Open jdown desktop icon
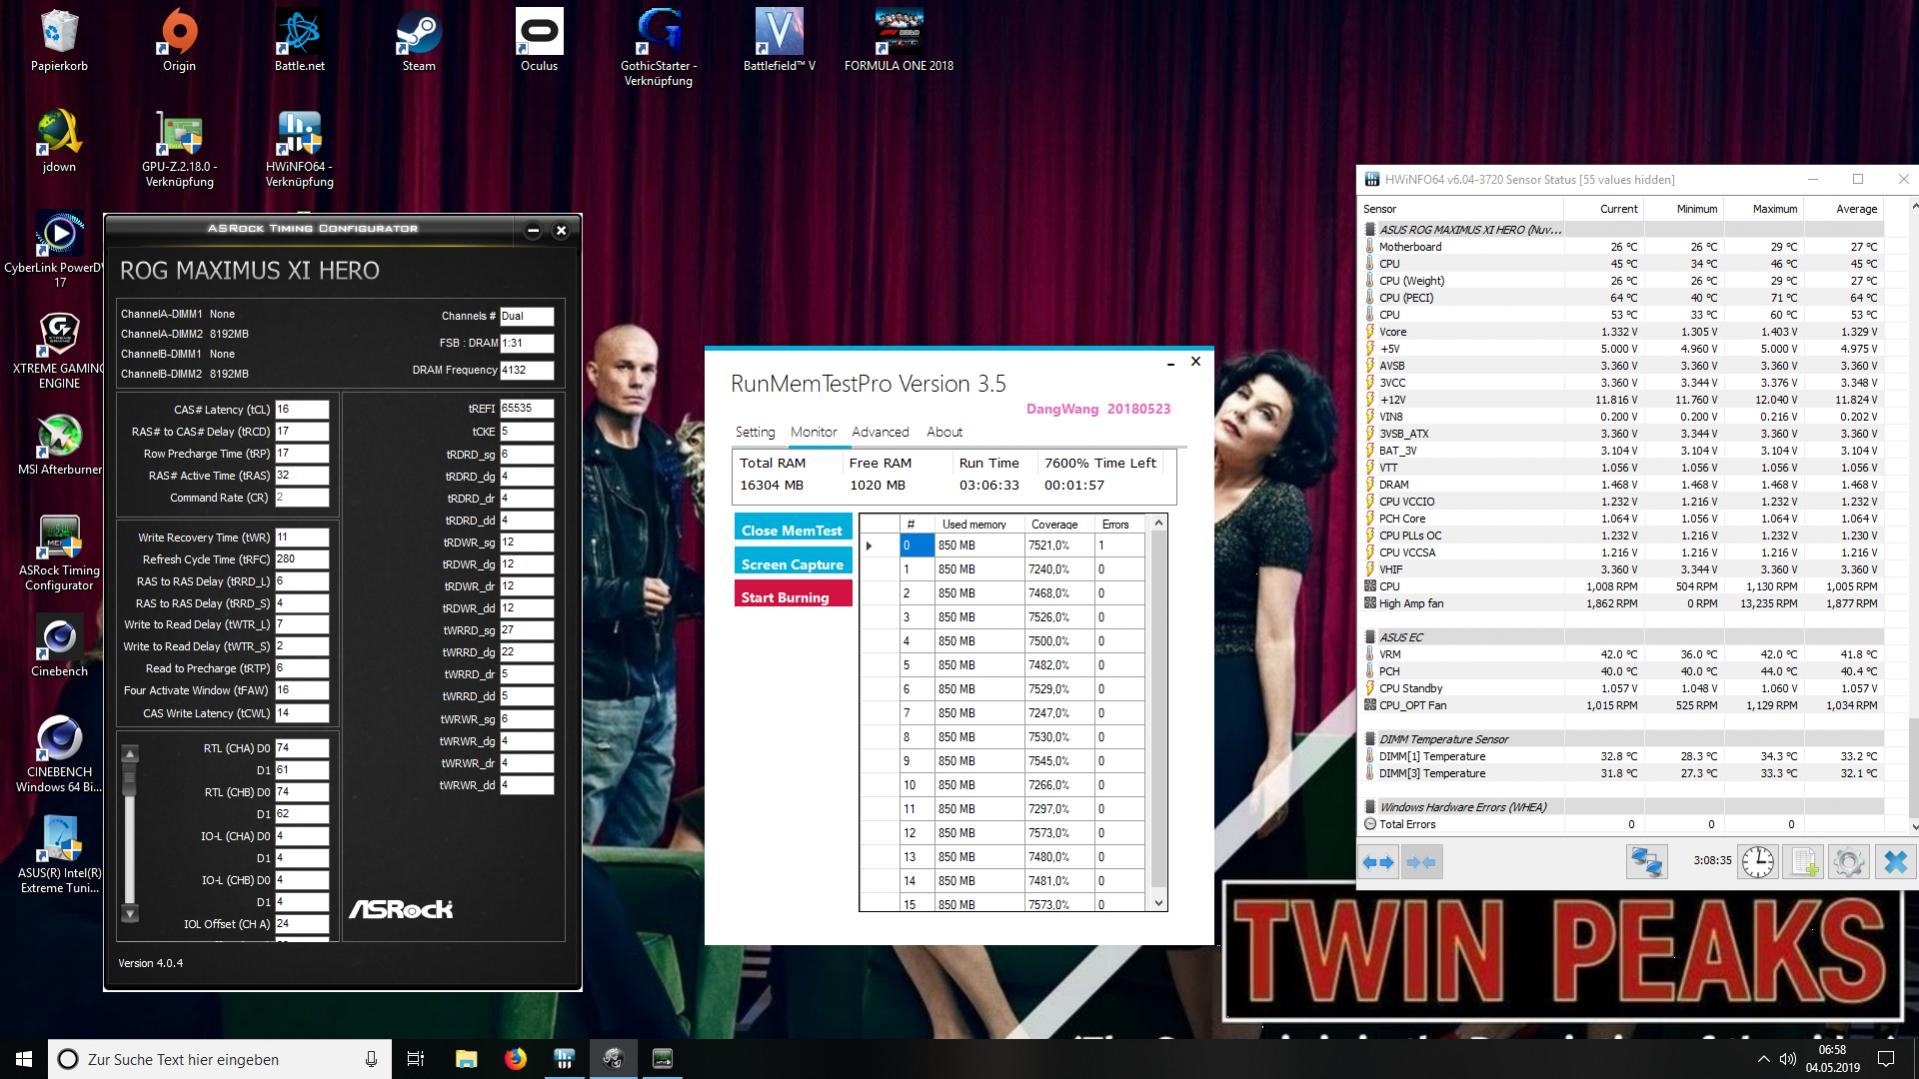 59,141
